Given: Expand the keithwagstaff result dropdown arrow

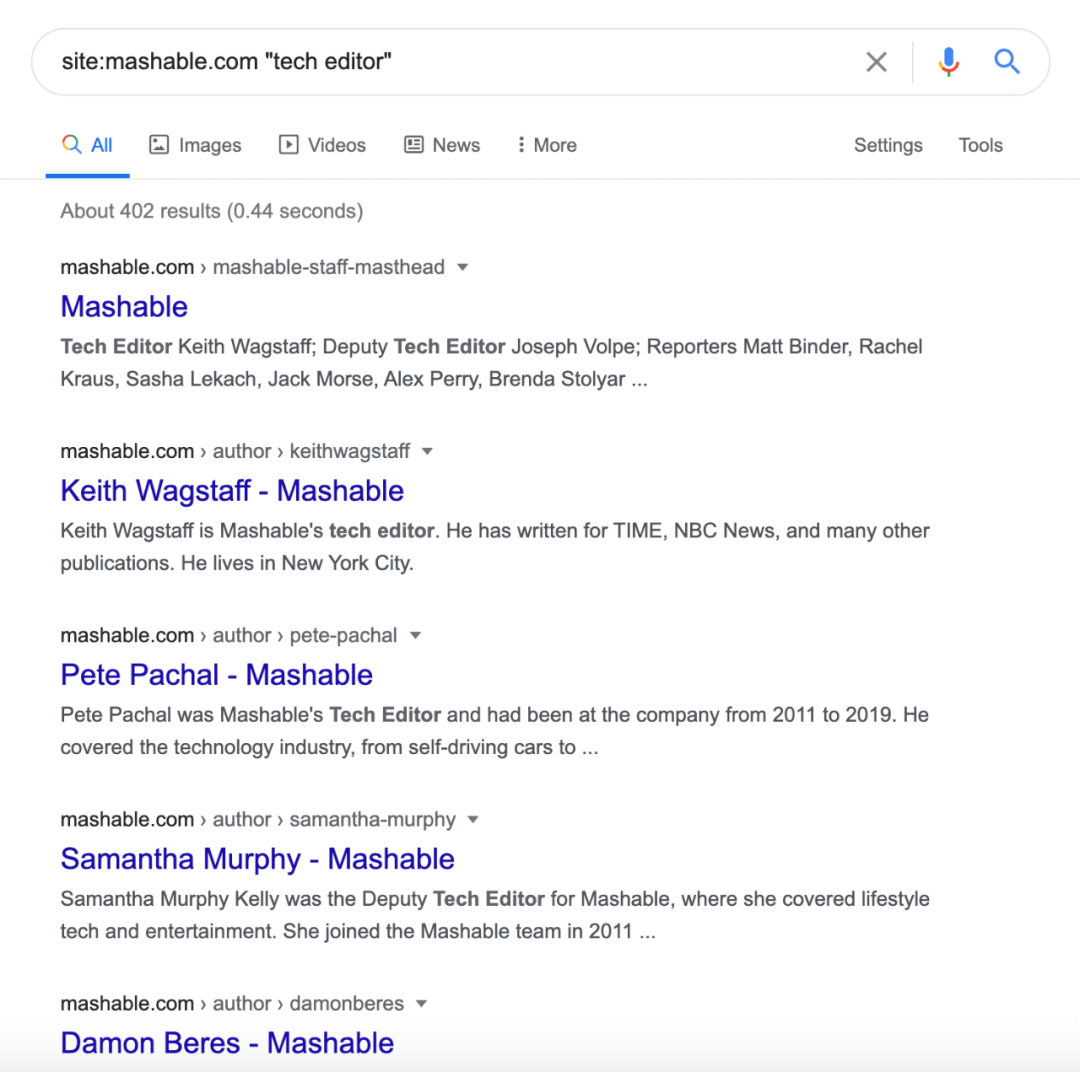Looking at the screenshot, I should coord(427,451).
